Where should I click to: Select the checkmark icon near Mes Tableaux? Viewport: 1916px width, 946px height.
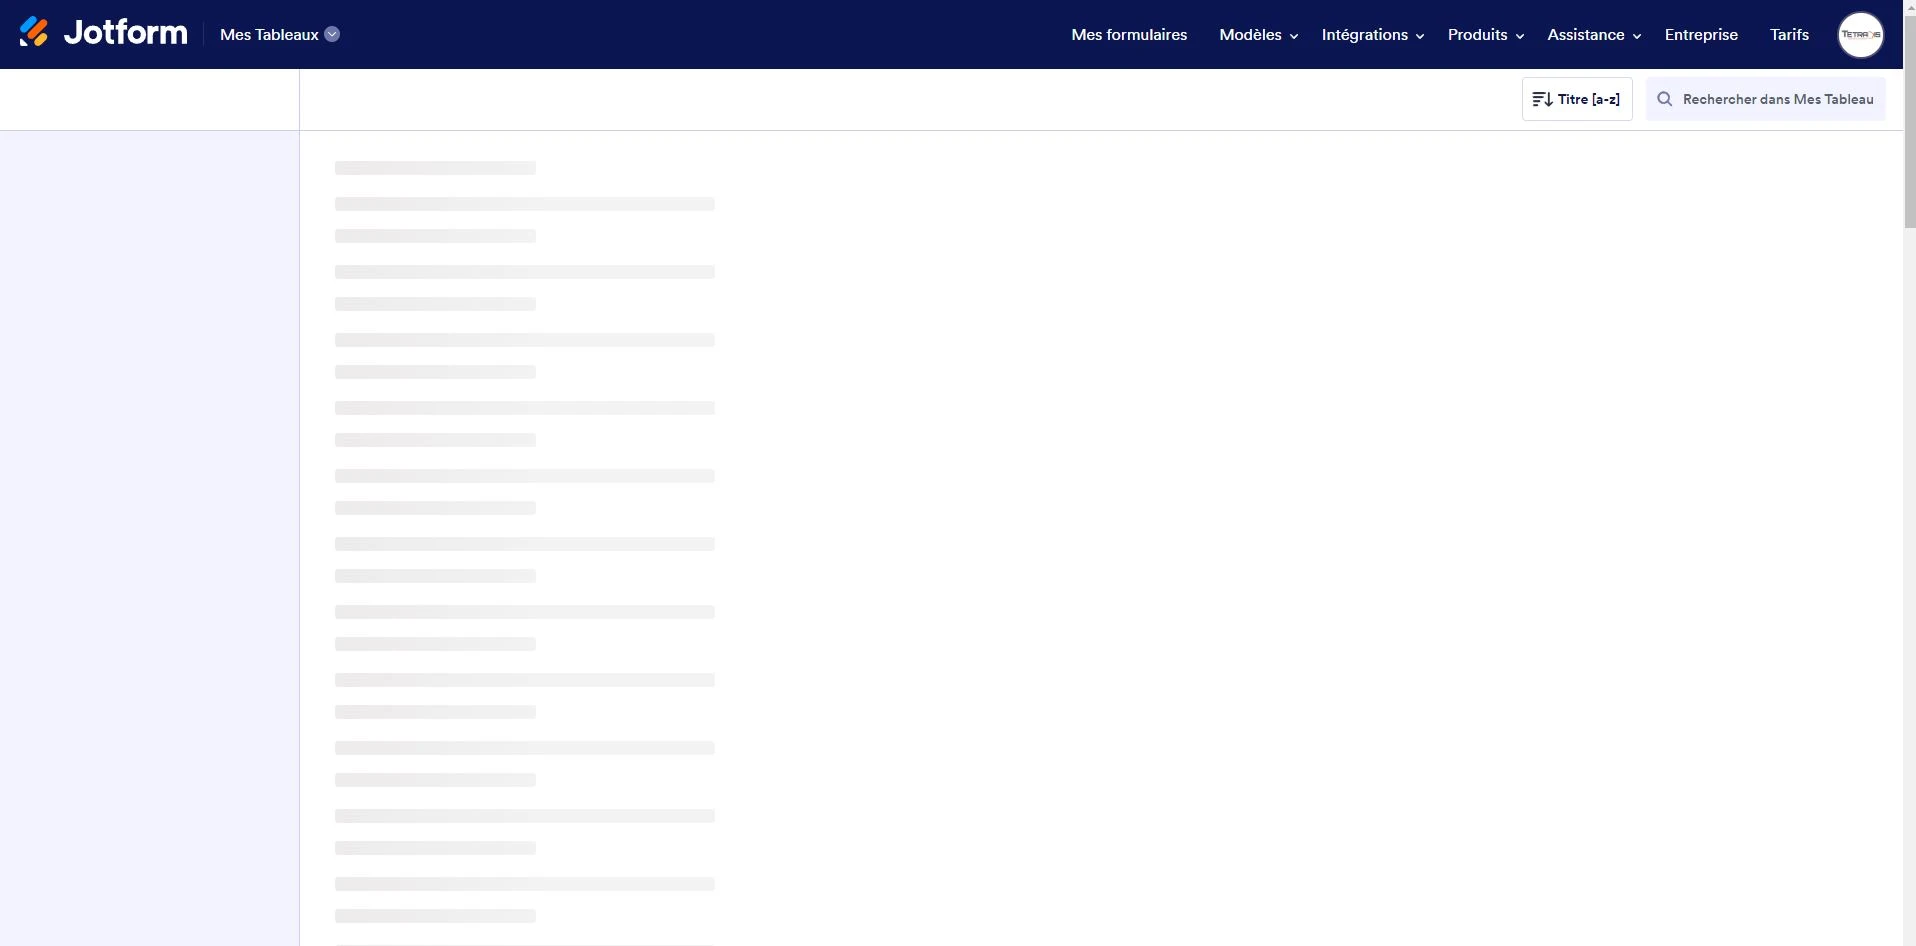[331, 34]
